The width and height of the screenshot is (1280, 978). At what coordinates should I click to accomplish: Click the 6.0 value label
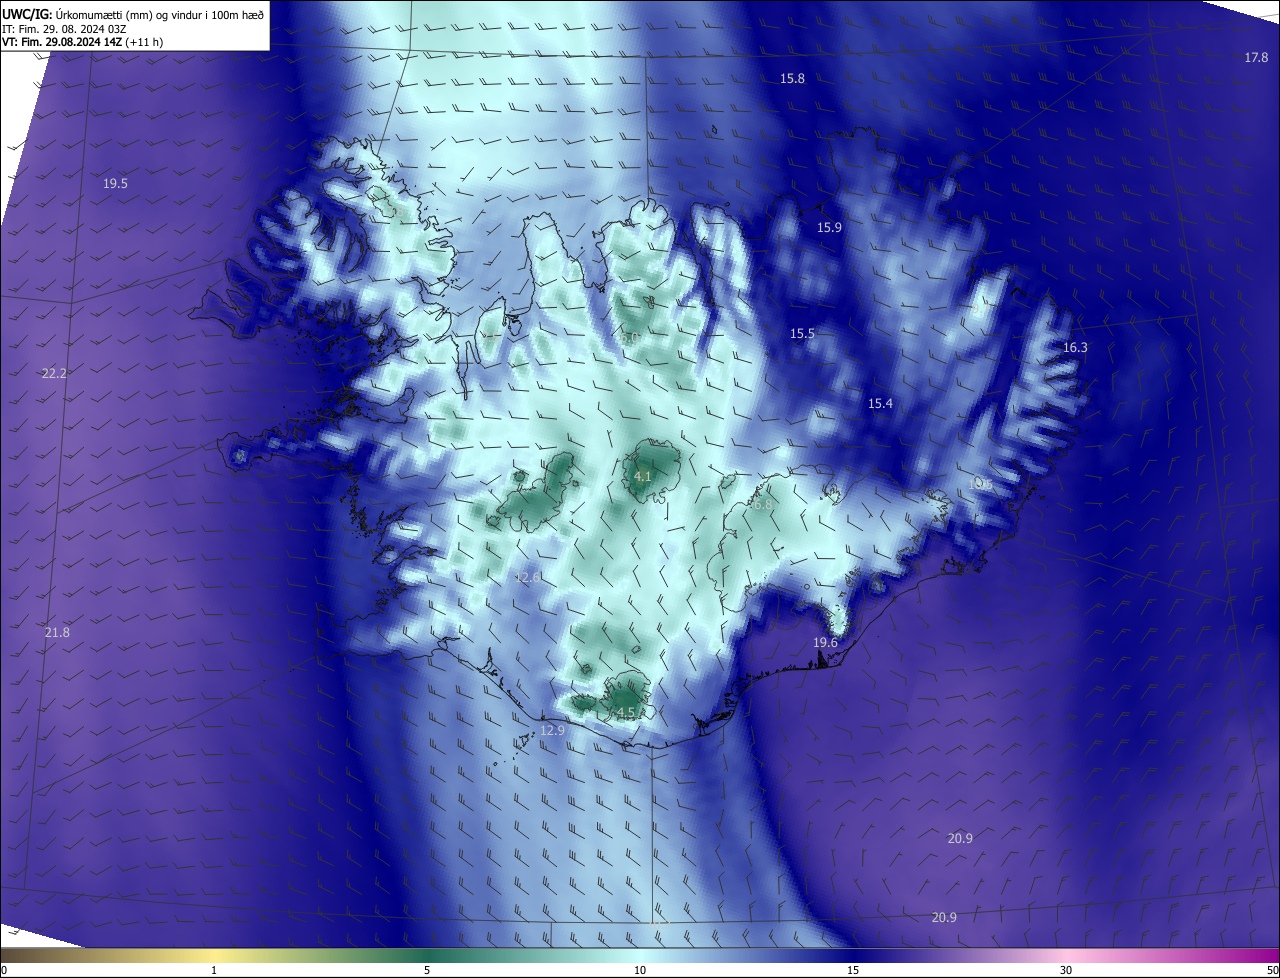[x=630, y=338]
